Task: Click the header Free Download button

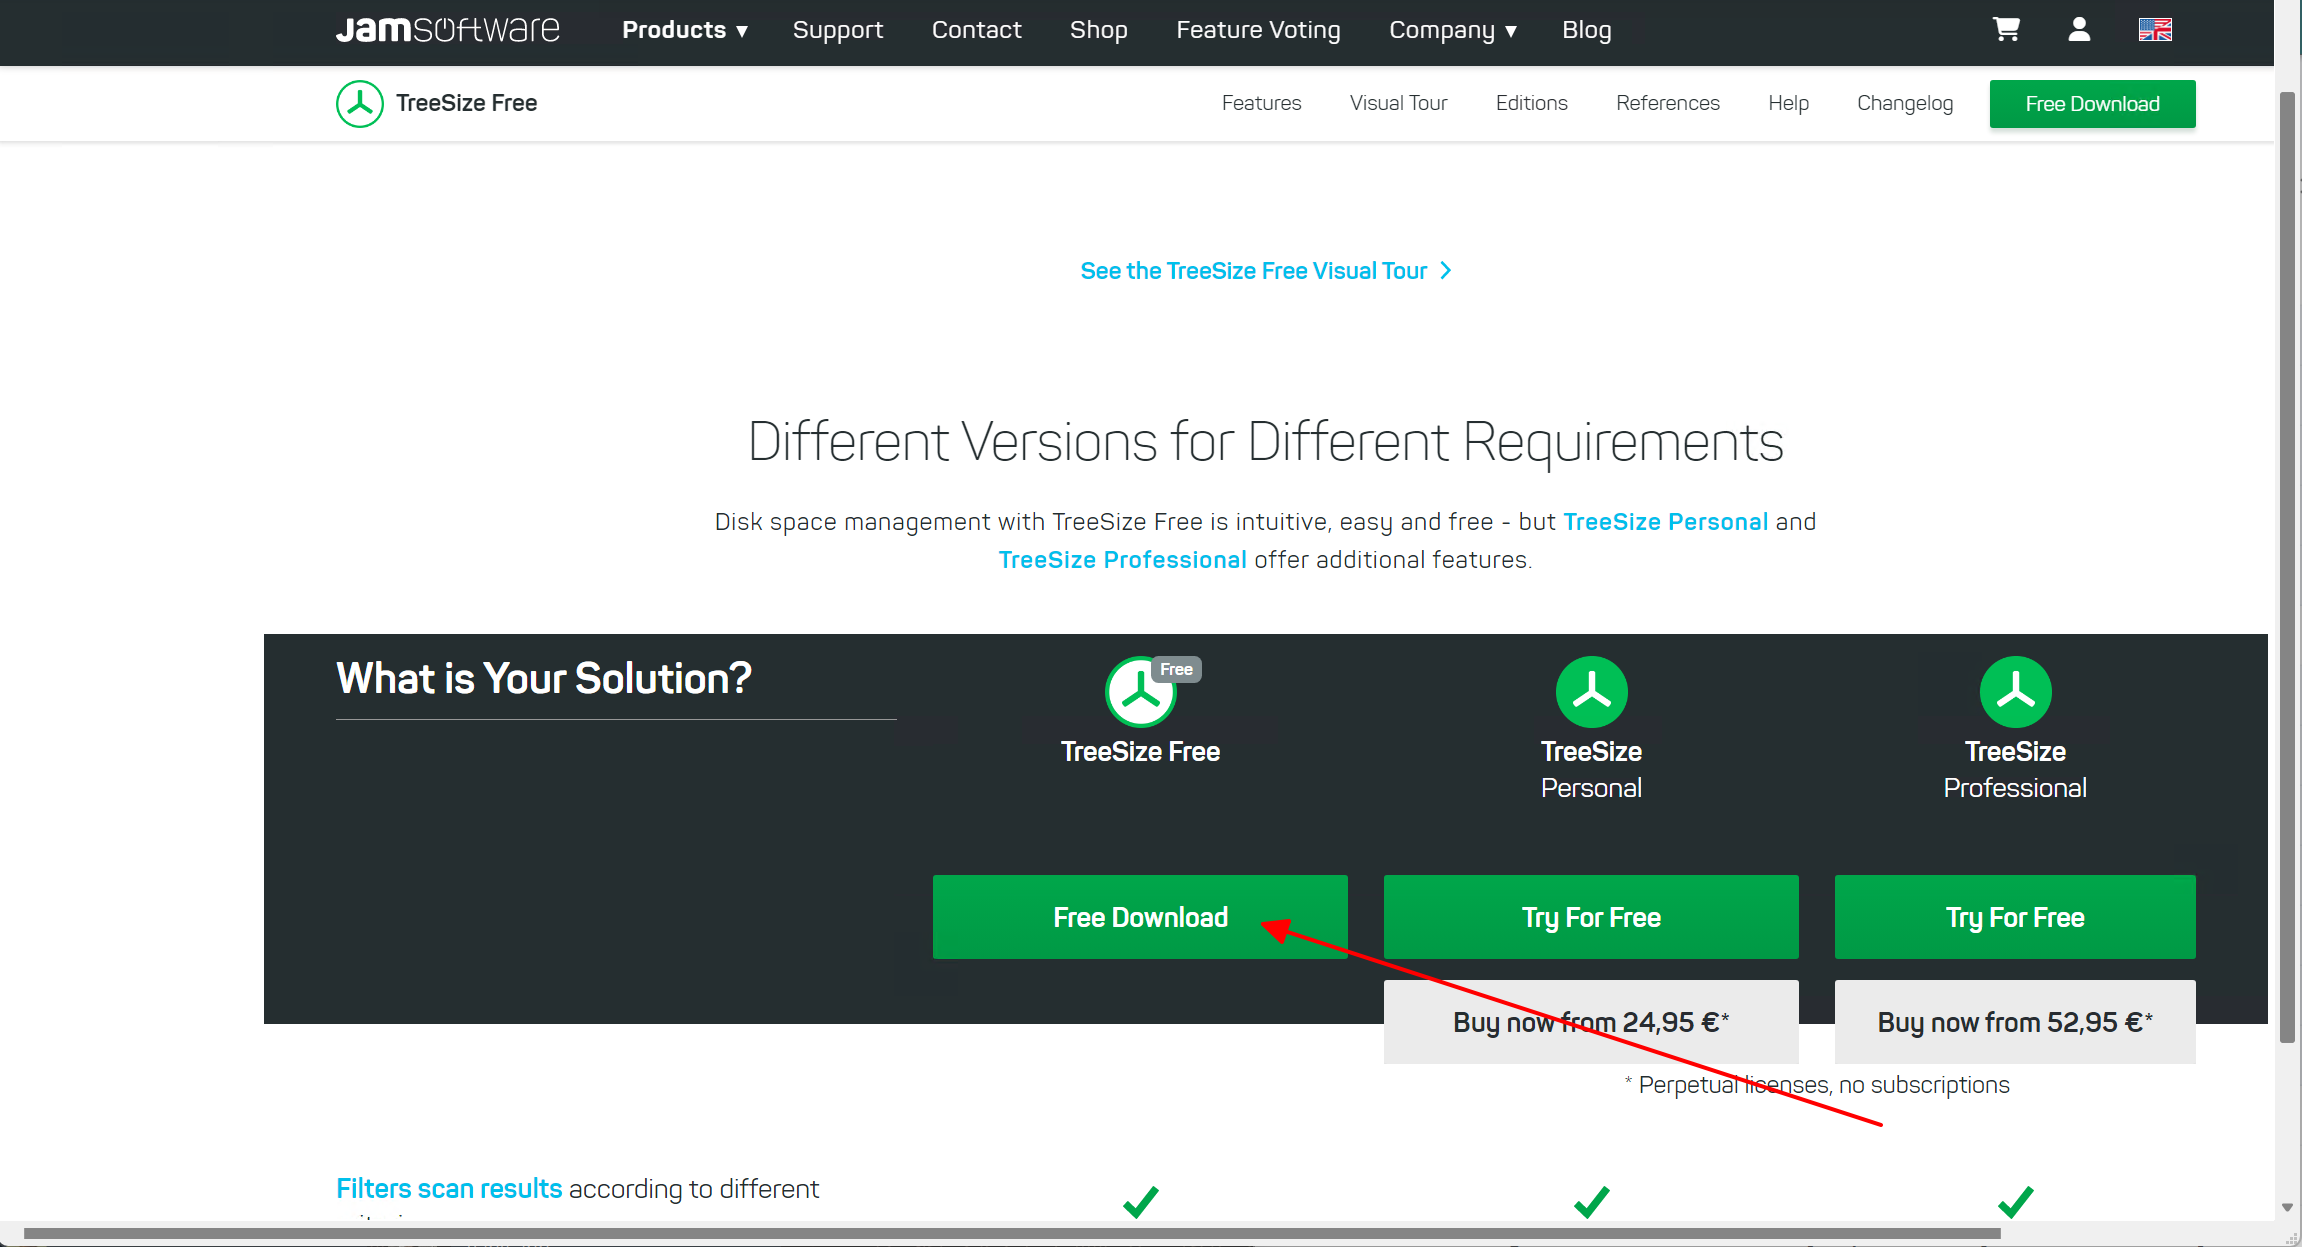Action: [2092, 104]
